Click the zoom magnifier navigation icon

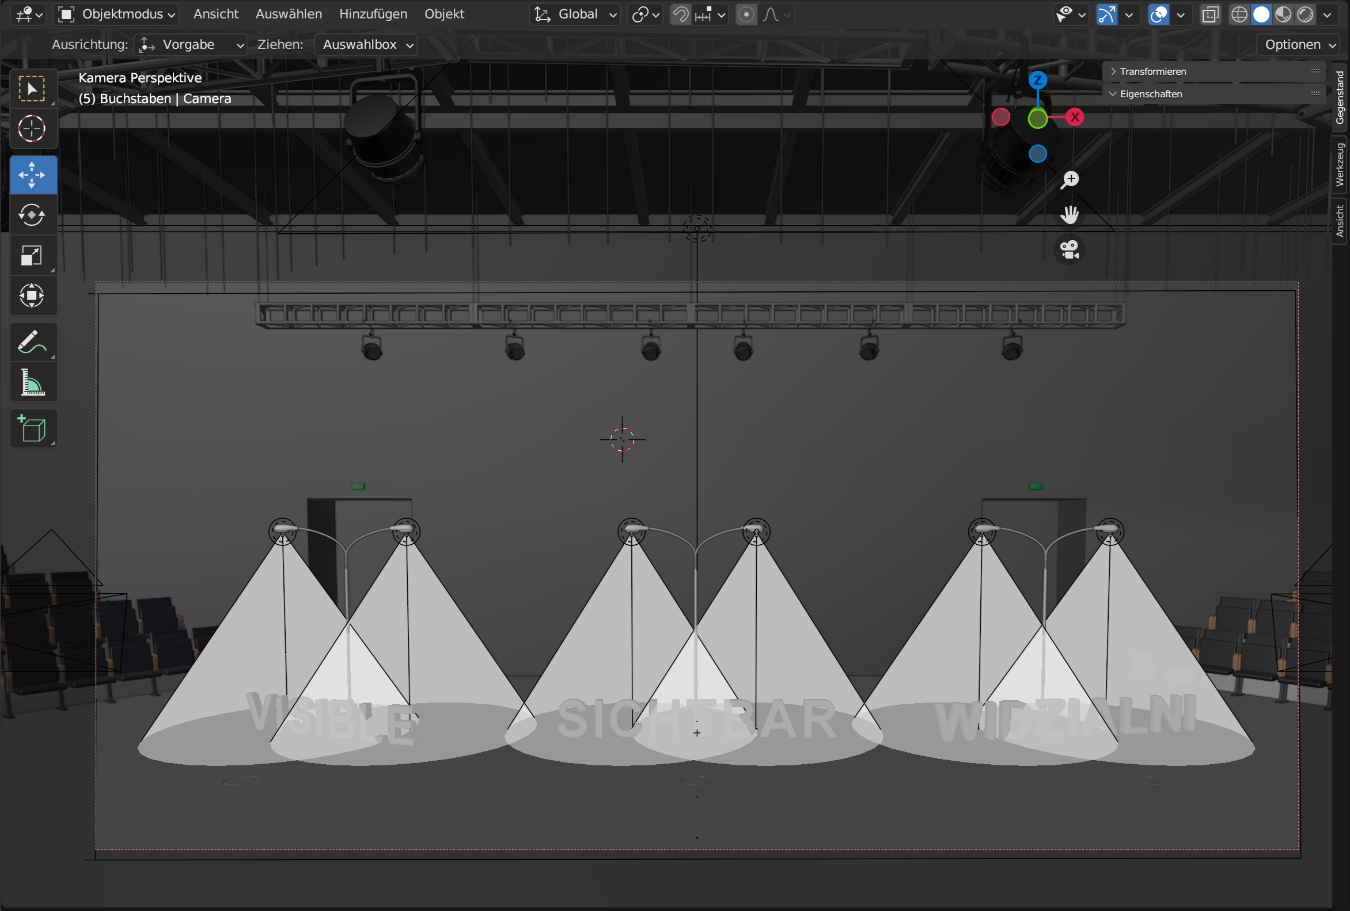(1069, 180)
